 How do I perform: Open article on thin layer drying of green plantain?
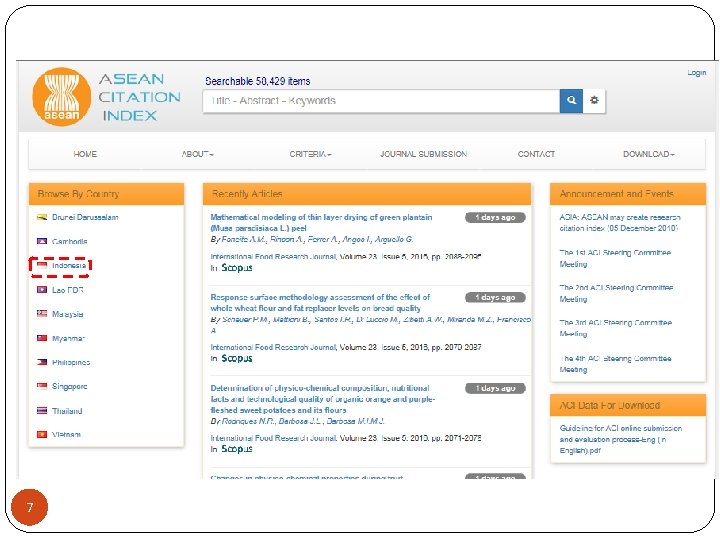pyautogui.click(x=321, y=223)
